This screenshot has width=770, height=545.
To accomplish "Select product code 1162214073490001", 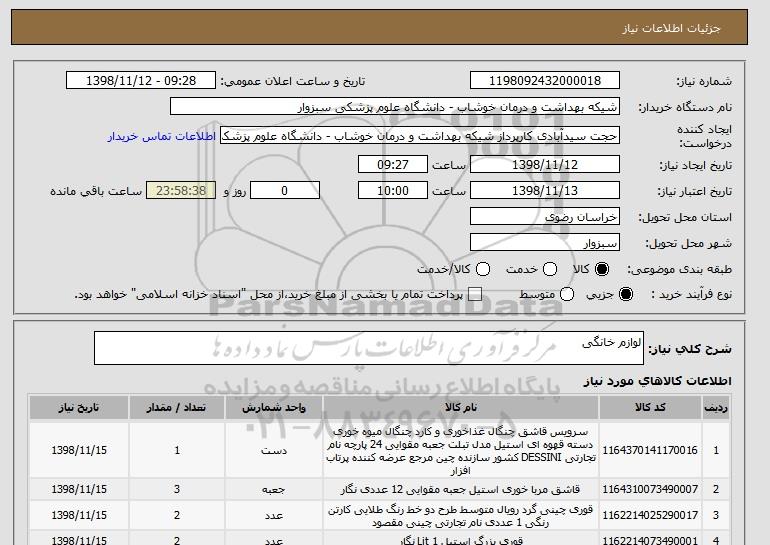I will [x=650, y=540].
